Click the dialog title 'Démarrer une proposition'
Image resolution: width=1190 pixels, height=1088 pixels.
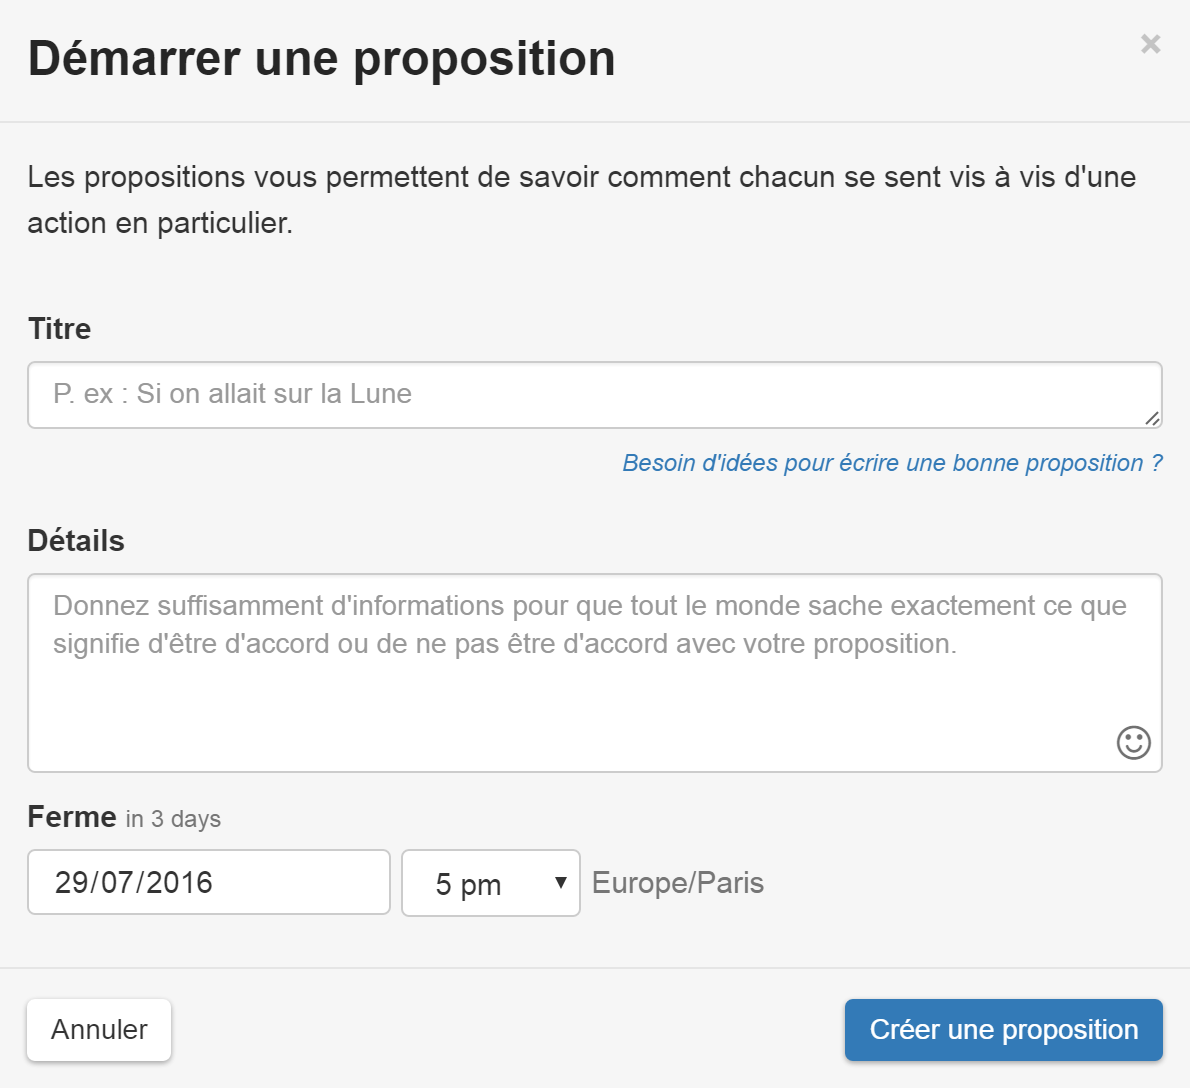[x=322, y=58]
